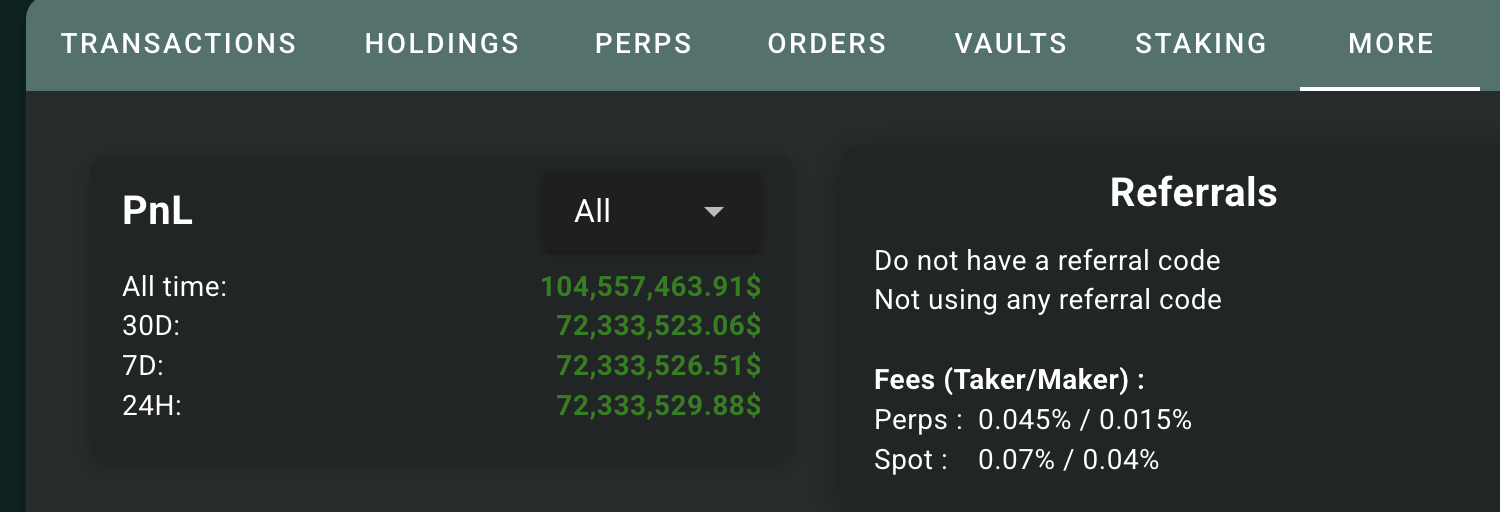Screen dimensions: 1500x512
Task: Select the Perps fee rate line
Action: pos(1033,420)
